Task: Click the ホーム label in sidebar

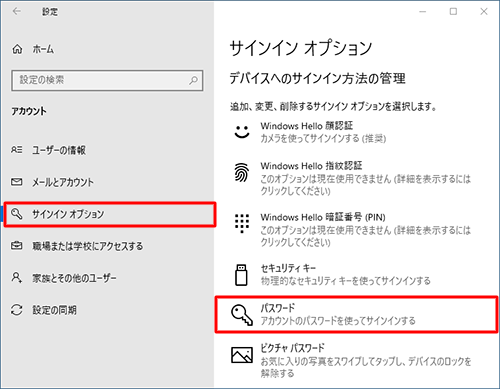Action: click(x=43, y=49)
